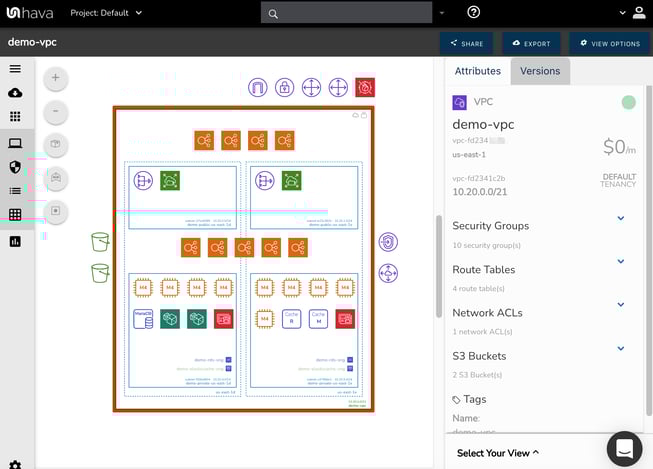Expand the Network ACLs section
Screen dimensions: 653x469
620,305
